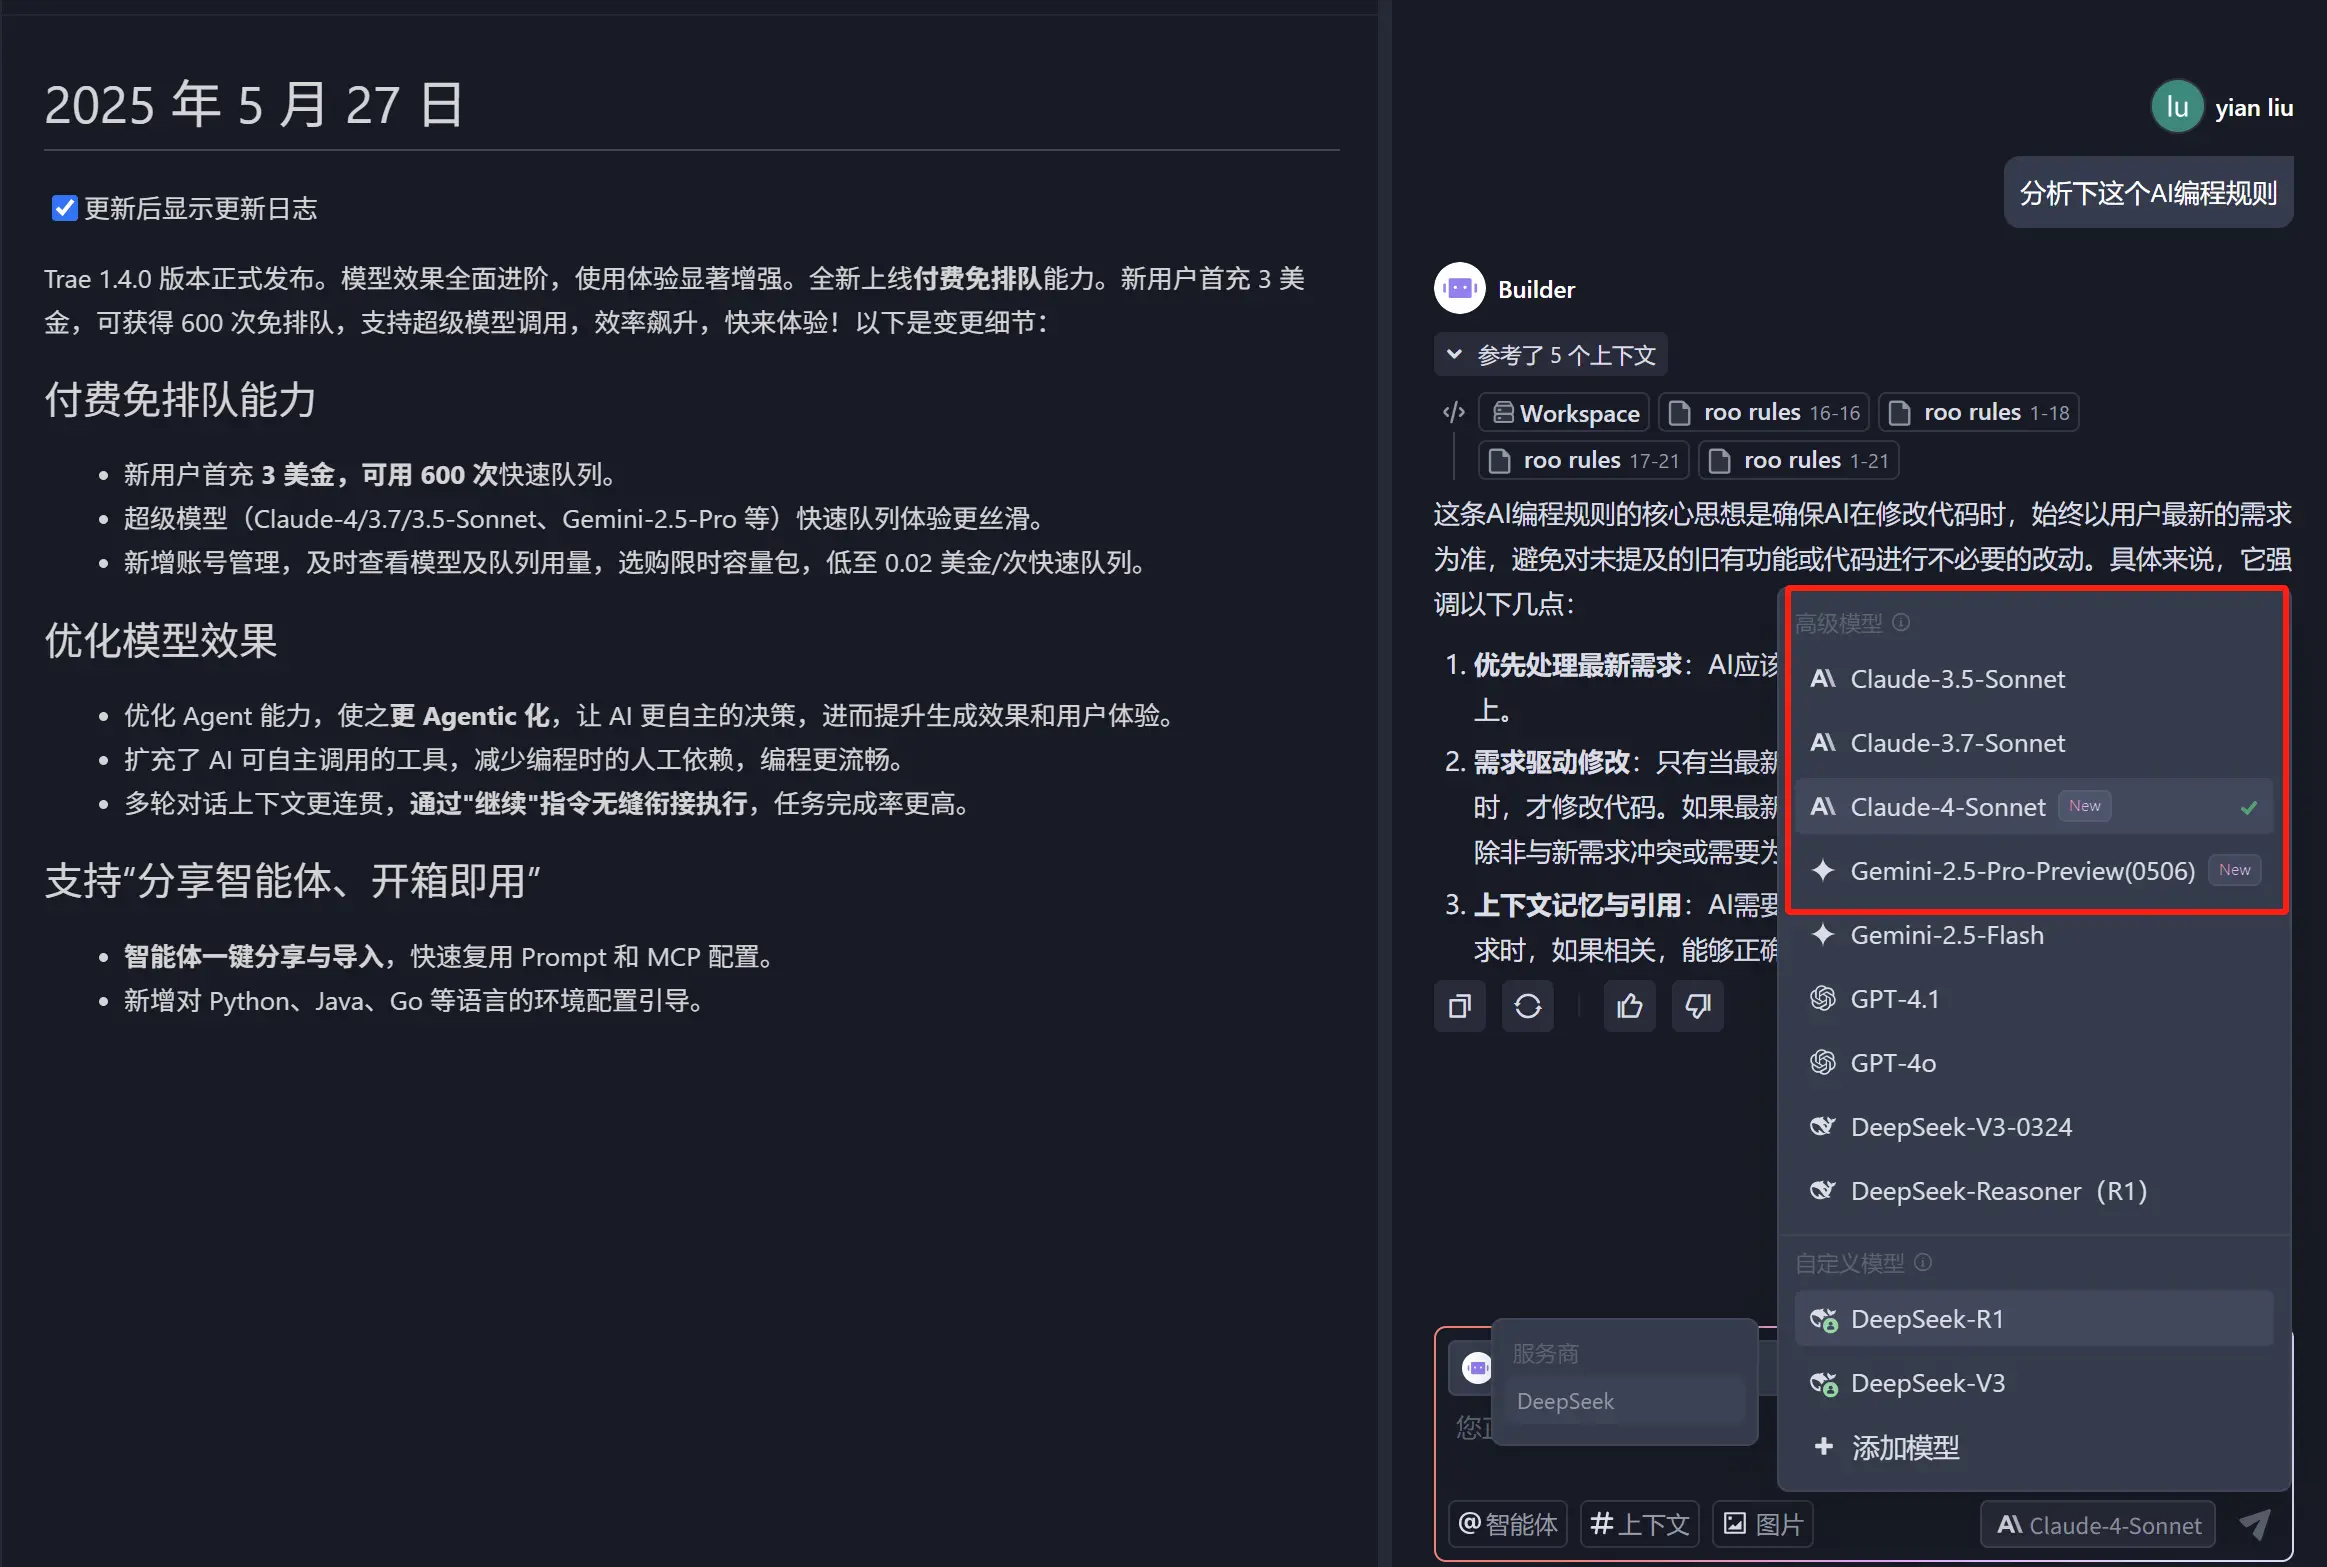Click the custom model logo beside DeepSeek-R1
The width and height of the screenshot is (2327, 1567).
click(1824, 1320)
